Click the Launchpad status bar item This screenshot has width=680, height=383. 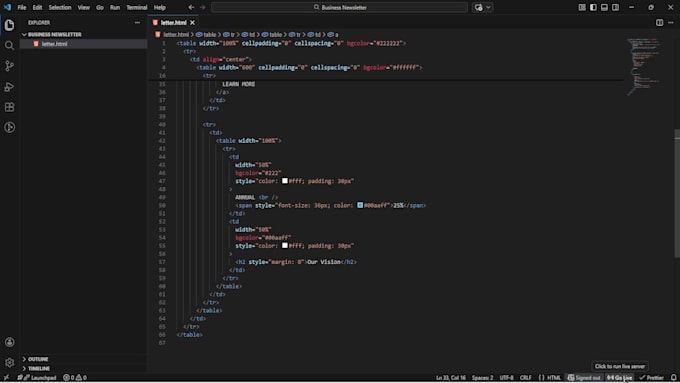[37, 378]
